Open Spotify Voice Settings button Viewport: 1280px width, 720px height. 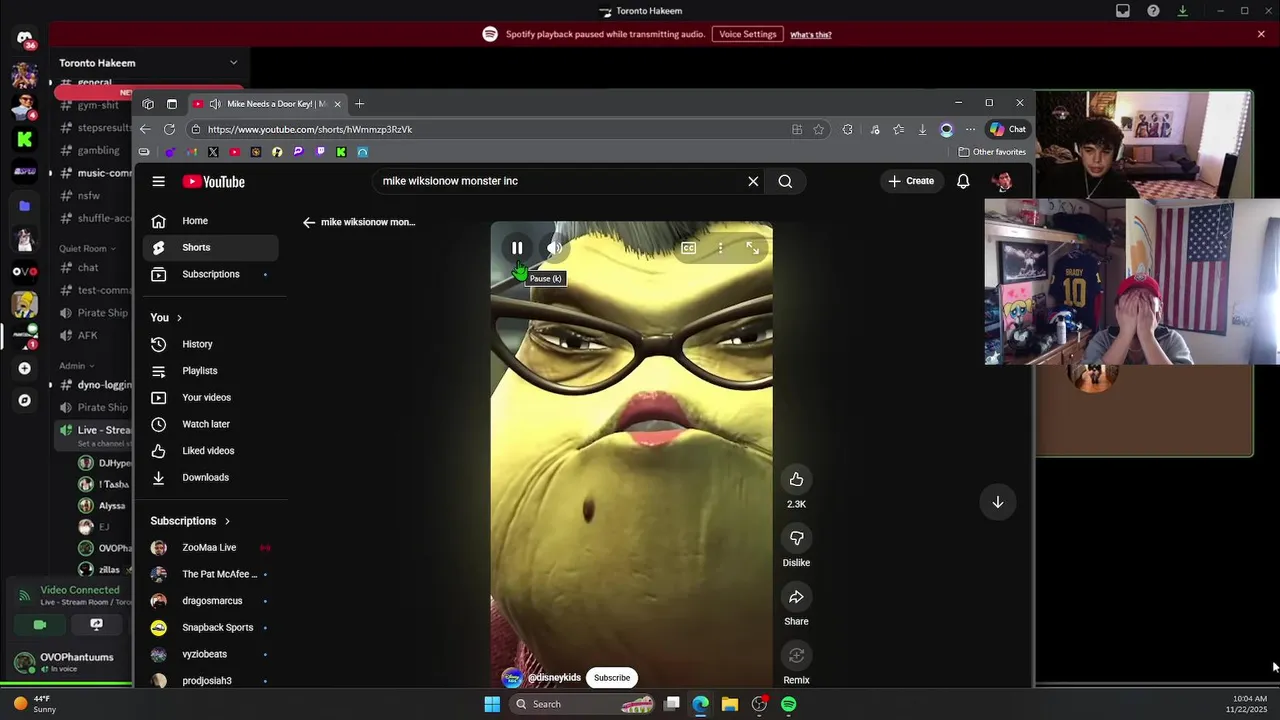pyautogui.click(x=747, y=34)
